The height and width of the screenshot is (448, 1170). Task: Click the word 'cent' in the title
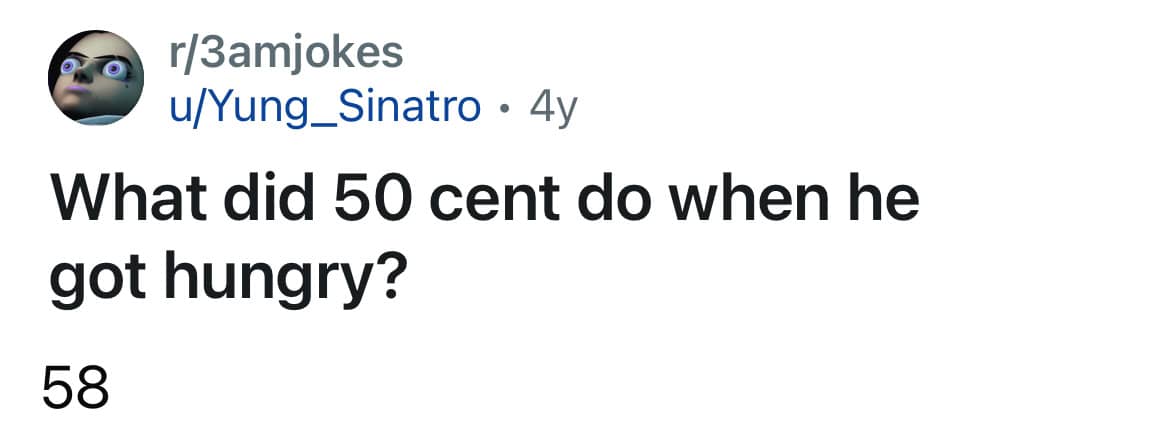(x=490, y=200)
